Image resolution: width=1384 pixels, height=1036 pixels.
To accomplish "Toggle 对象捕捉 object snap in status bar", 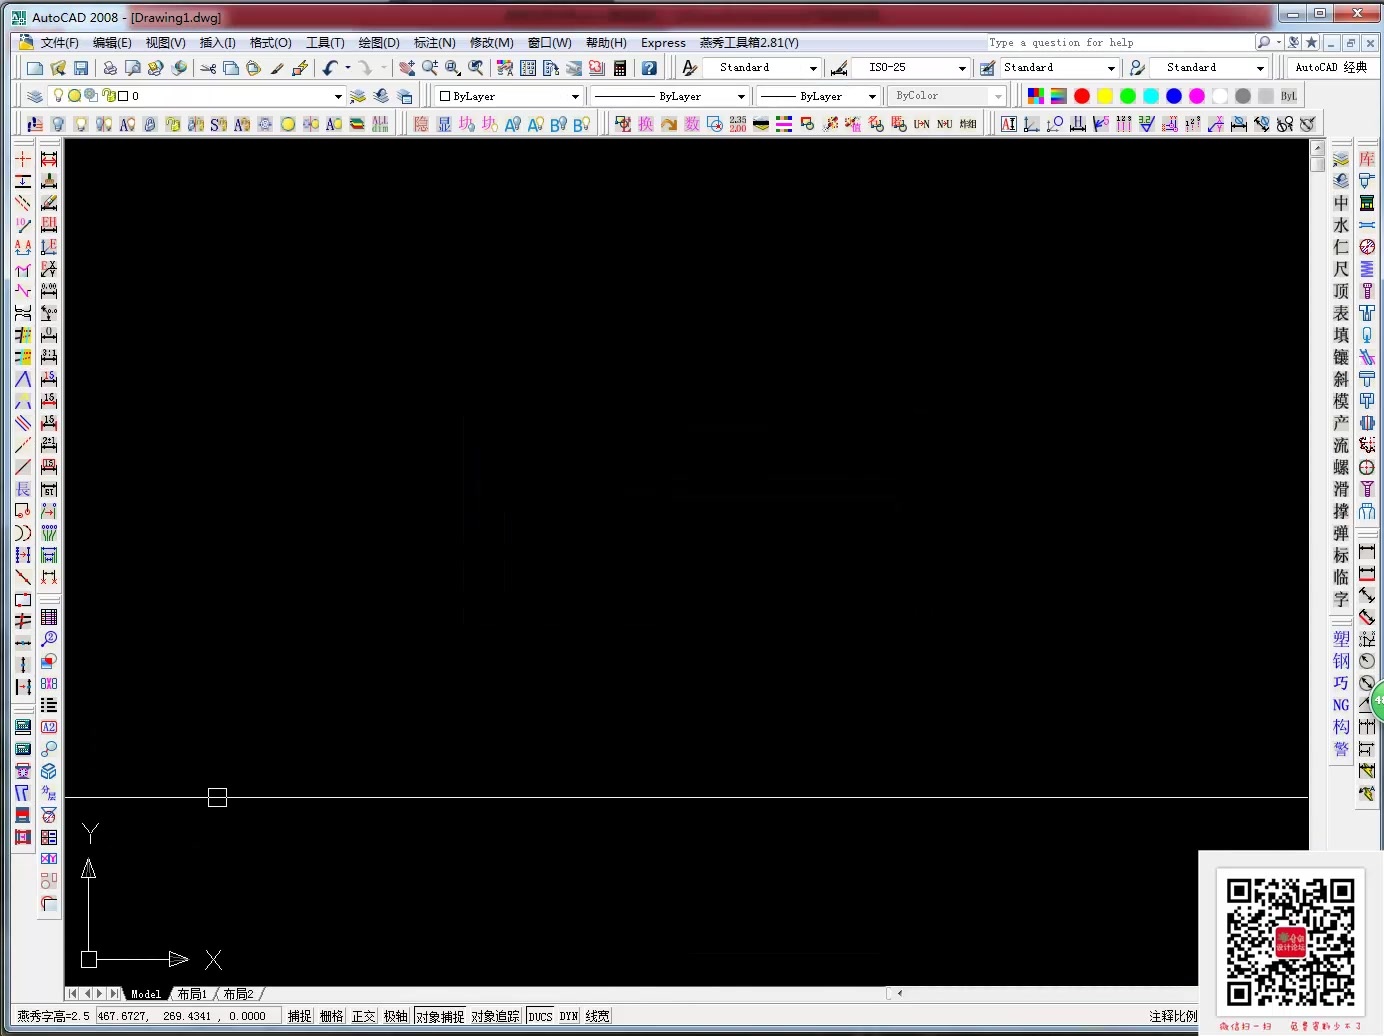I will click(440, 1016).
